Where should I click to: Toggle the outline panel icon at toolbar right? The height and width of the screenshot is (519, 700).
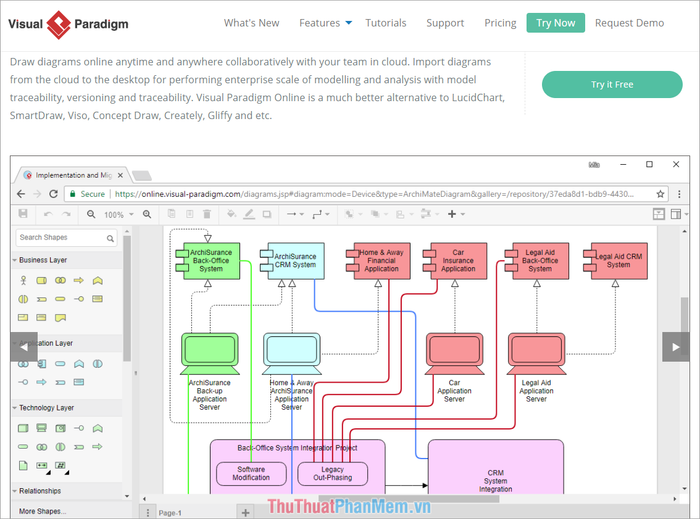(x=658, y=214)
